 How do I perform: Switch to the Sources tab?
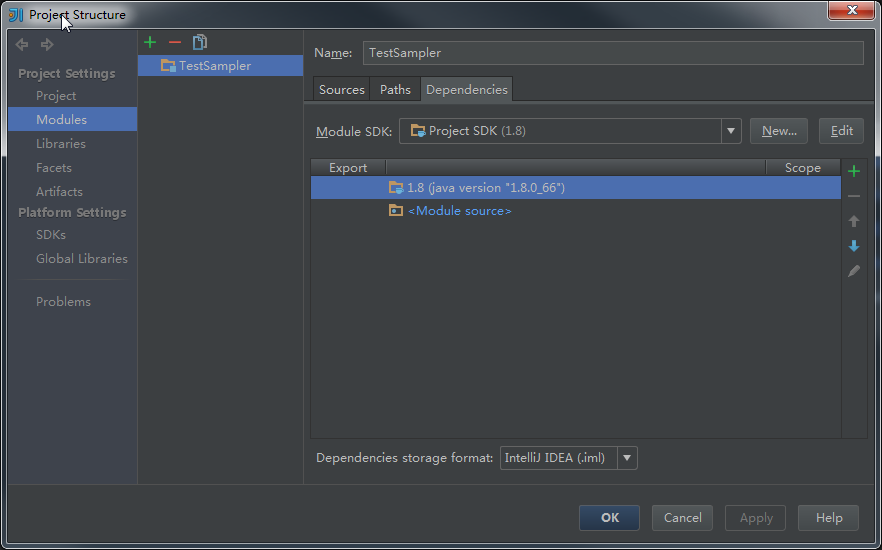click(x=341, y=89)
